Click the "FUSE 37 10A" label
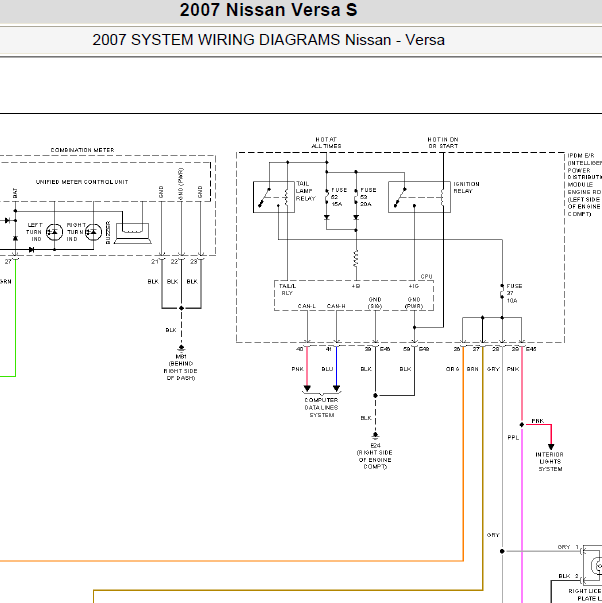The height and width of the screenshot is (603, 602). pyautogui.click(x=514, y=293)
